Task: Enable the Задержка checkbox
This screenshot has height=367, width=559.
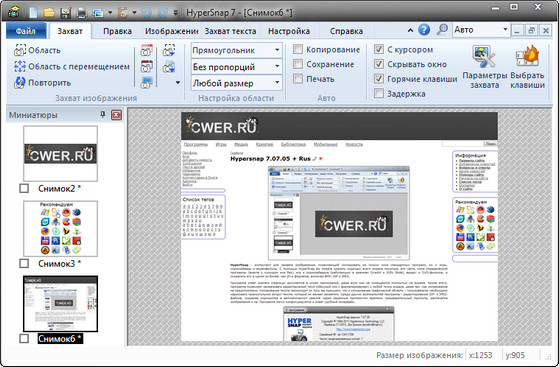Action: tap(379, 93)
